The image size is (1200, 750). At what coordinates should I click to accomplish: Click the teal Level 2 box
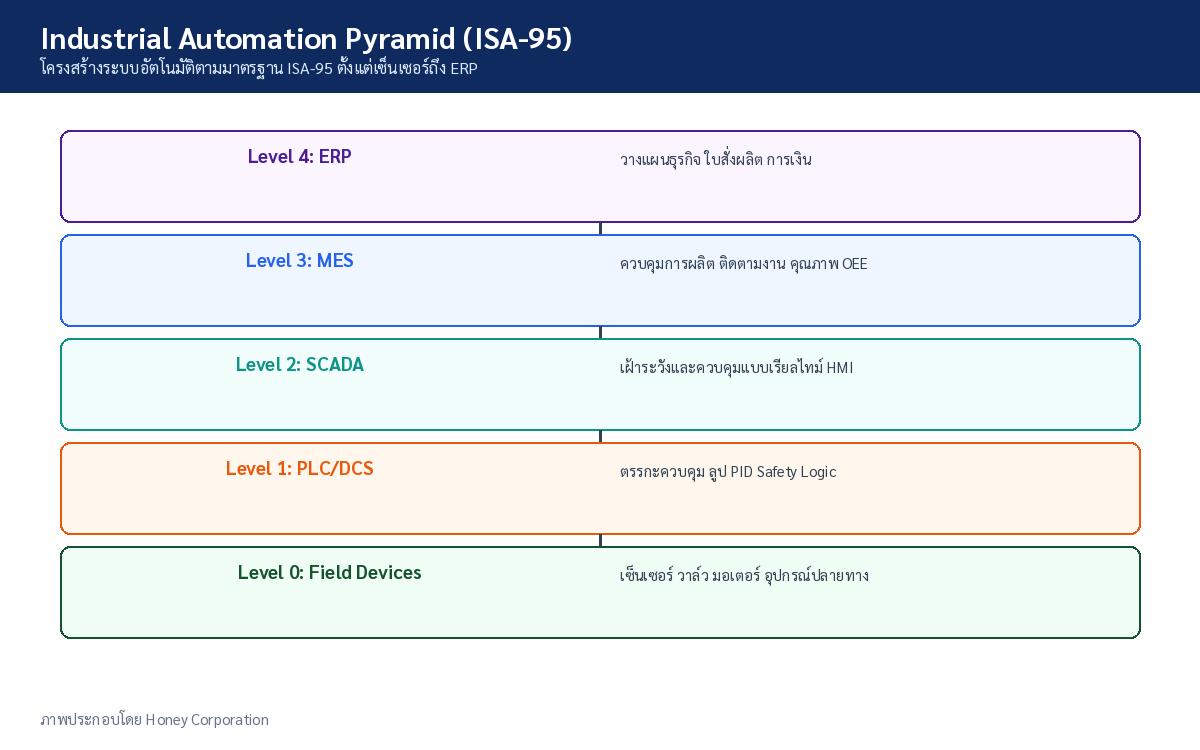click(600, 384)
